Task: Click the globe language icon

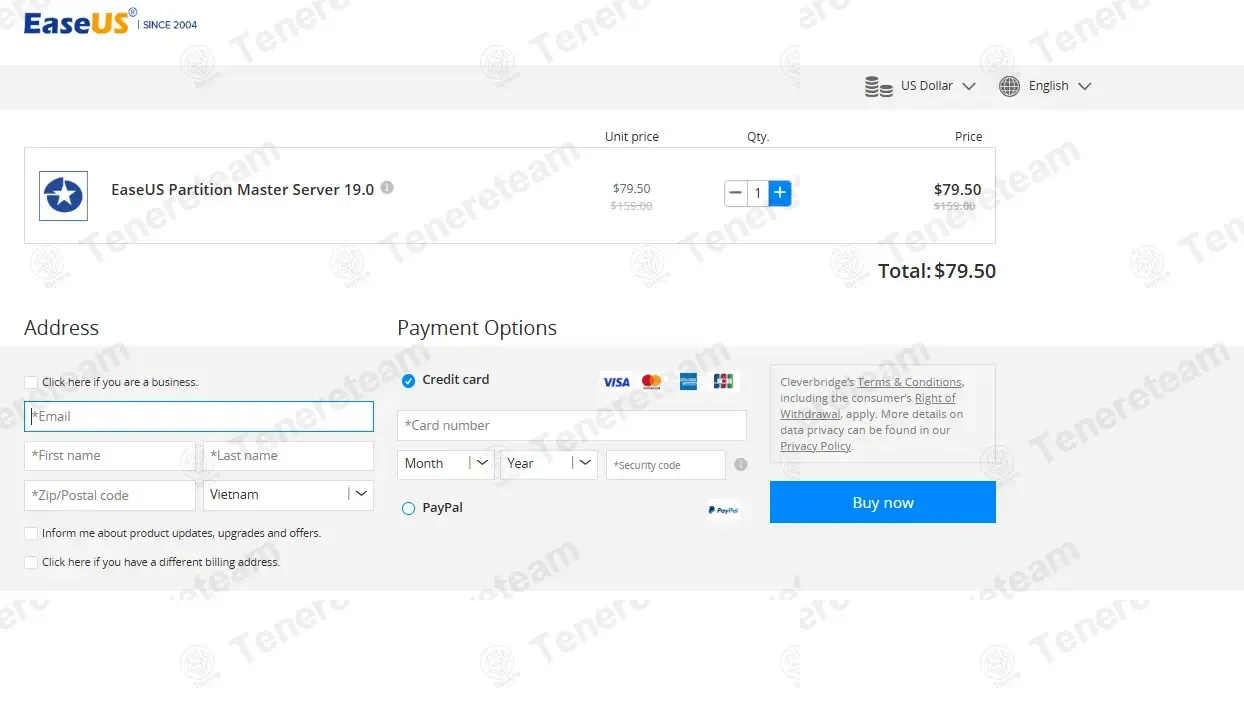Action: coord(1009,86)
